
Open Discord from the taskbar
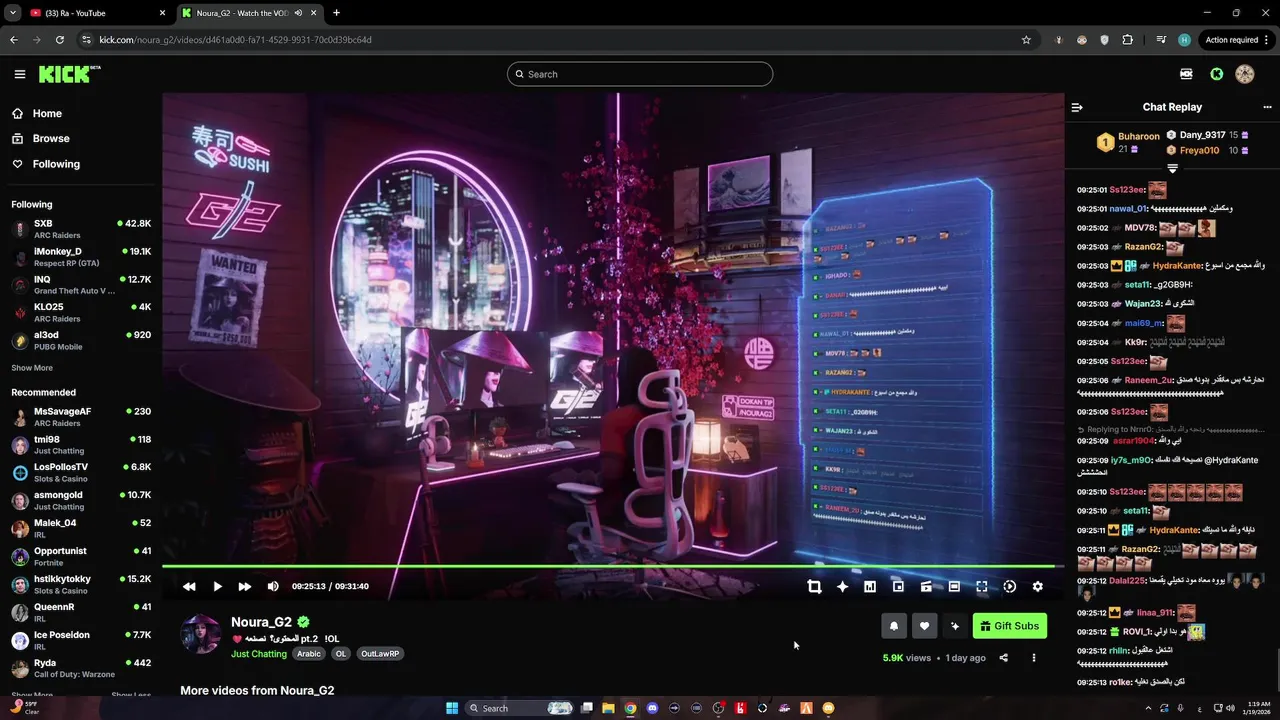(x=653, y=708)
